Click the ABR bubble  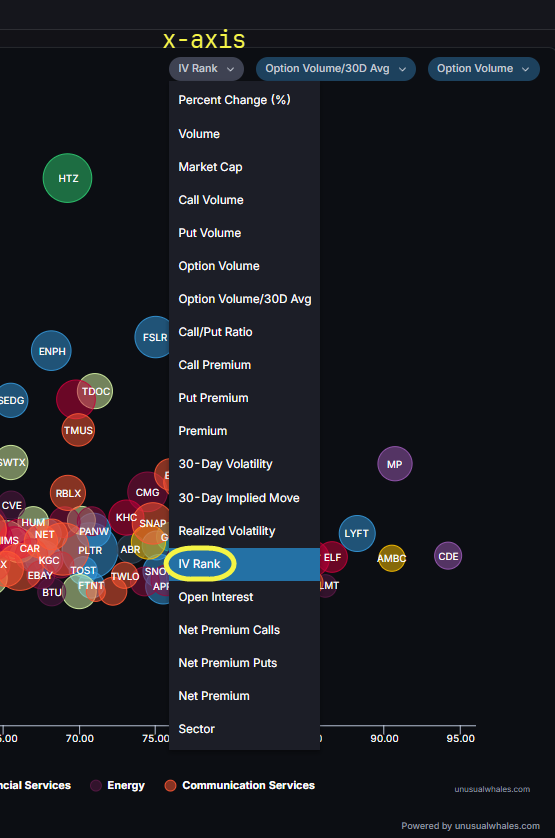tap(130, 549)
